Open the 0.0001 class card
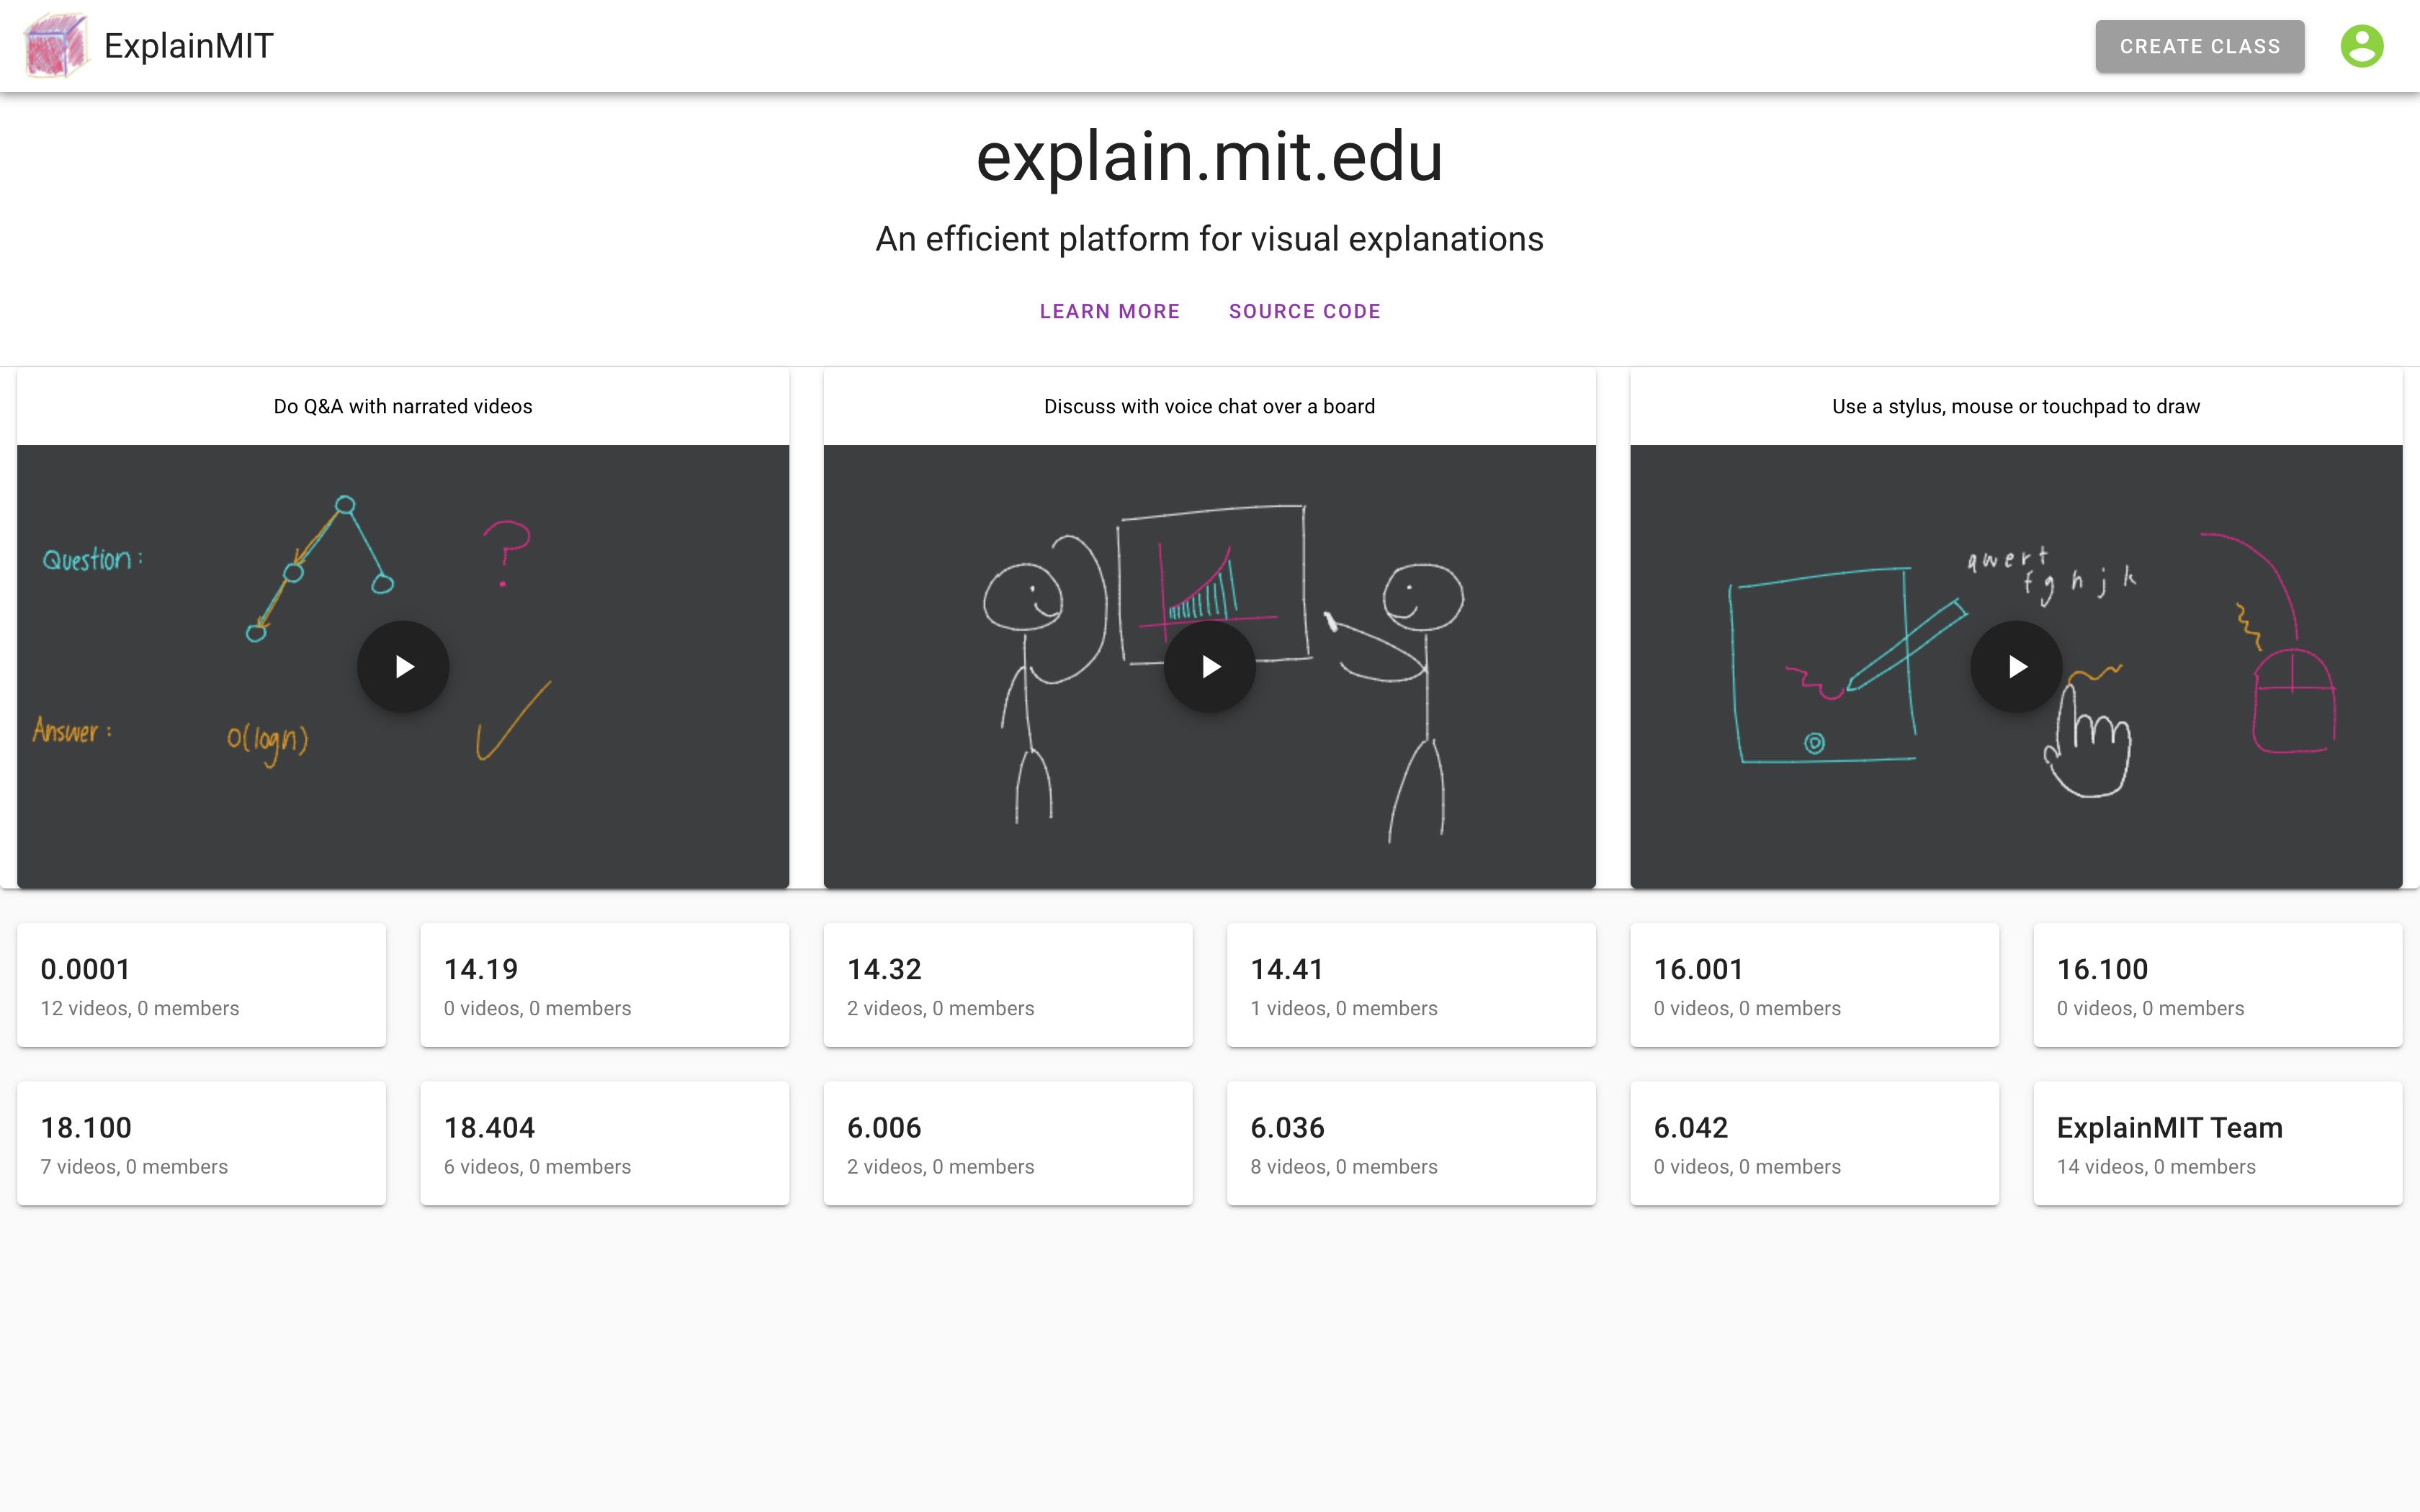This screenshot has width=2420, height=1512. 201,984
